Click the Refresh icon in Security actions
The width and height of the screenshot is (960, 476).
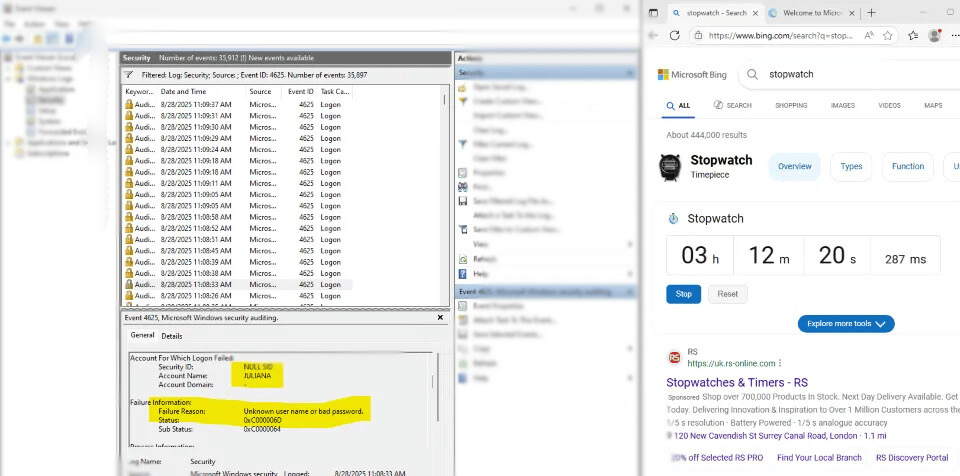(x=463, y=259)
